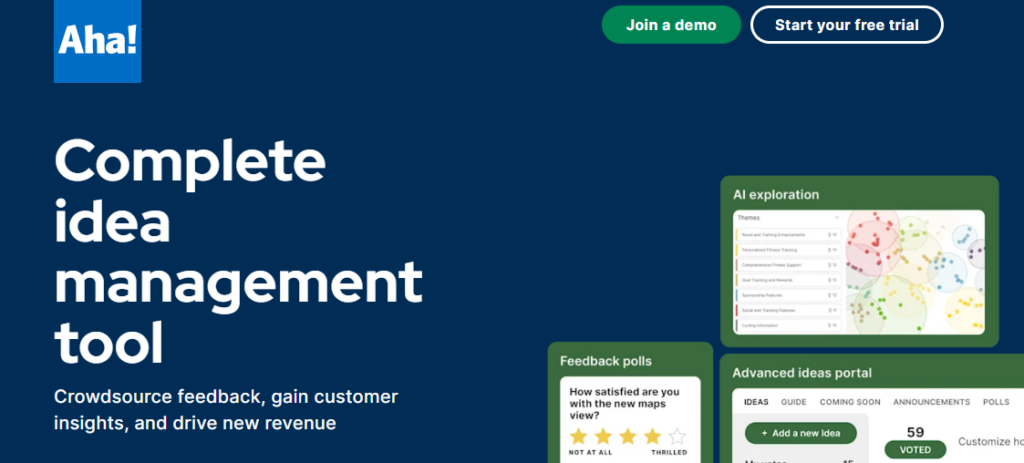Click the Feedback polls card title
1024x463 pixels.
point(605,361)
